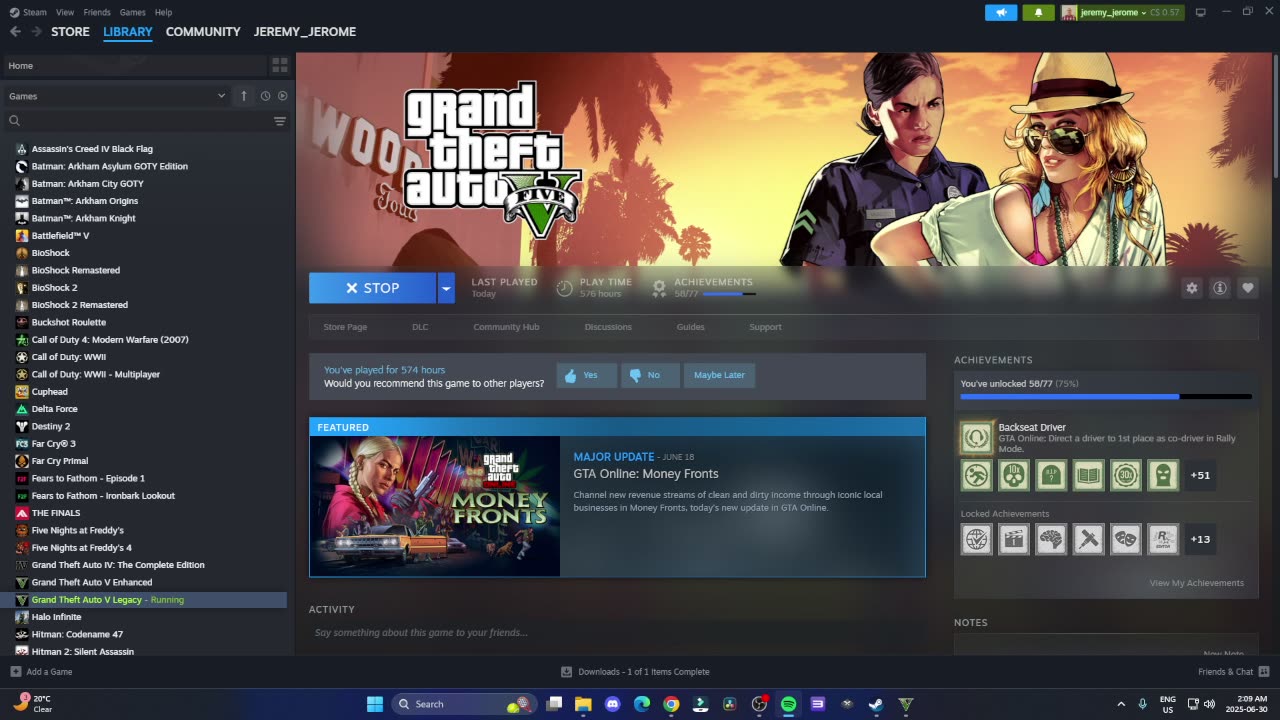Open game settings gear icon

coord(1191,288)
